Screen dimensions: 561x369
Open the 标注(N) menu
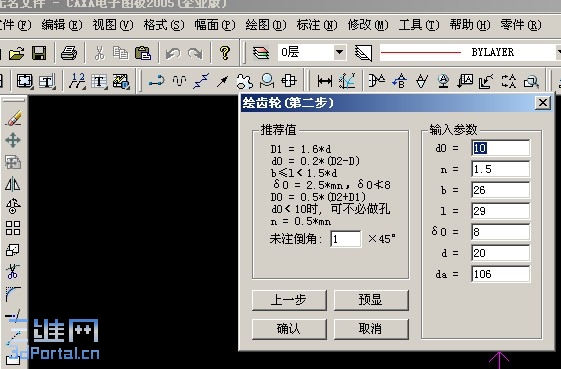click(x=317, y=25)
